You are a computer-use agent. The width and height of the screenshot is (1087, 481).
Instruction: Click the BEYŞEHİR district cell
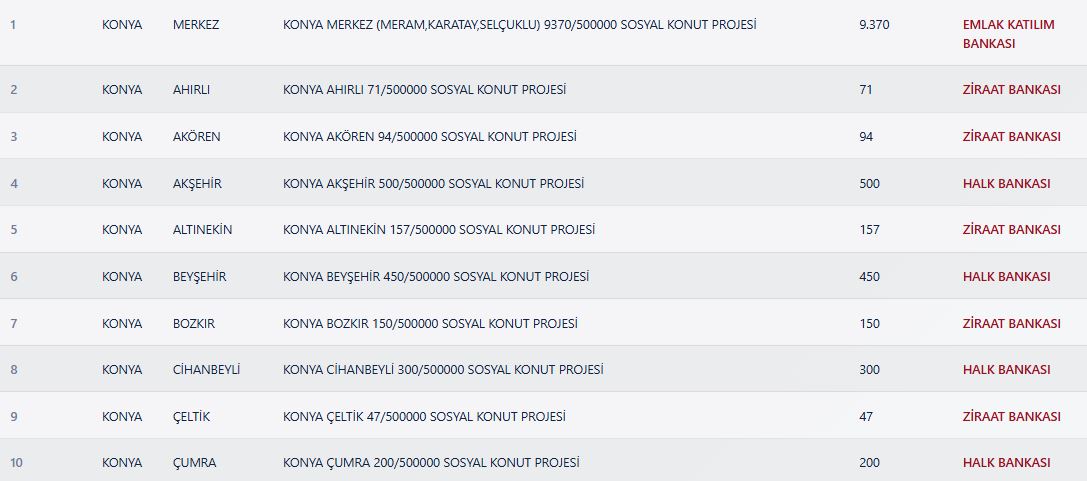pyautogui.click(x=199, y=277)
